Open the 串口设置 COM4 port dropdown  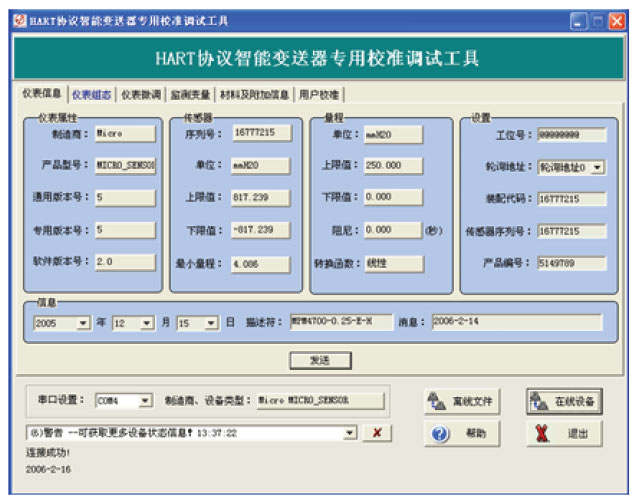click(x=146, y=401)
